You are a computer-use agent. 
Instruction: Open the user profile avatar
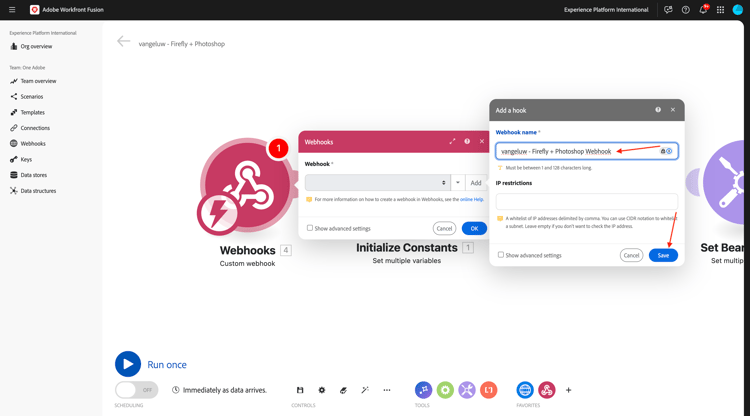tap(738, 10)
